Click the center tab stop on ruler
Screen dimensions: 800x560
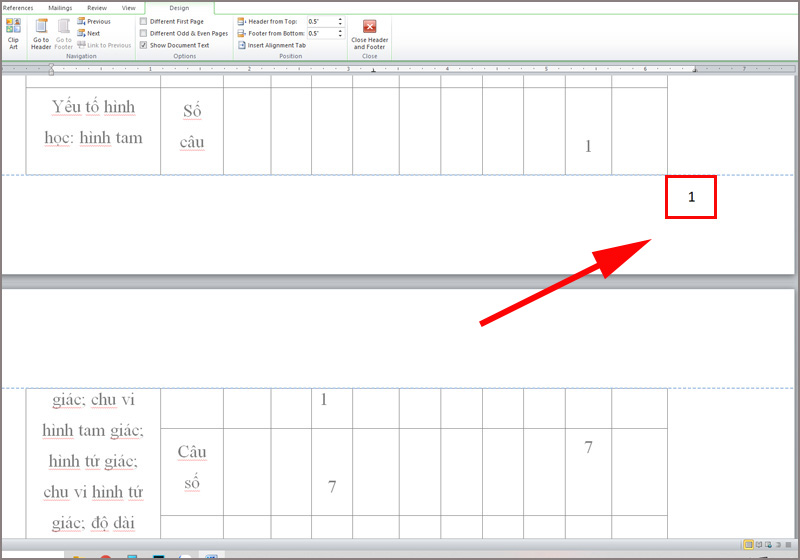point(373,70)
